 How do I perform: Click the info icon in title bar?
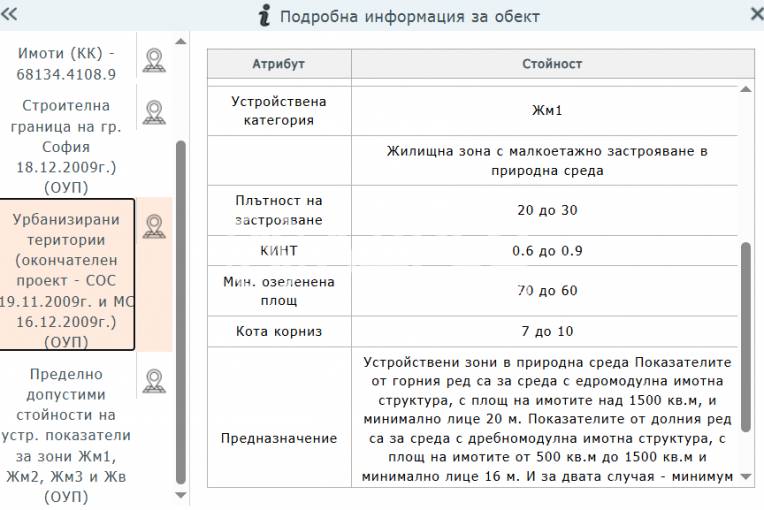coord(264,15)
